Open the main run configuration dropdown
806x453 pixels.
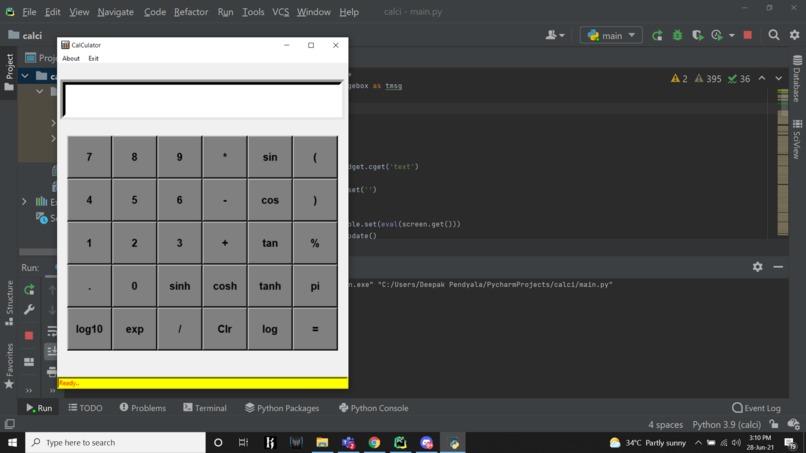pyautogui.click(x=611, y=35)
